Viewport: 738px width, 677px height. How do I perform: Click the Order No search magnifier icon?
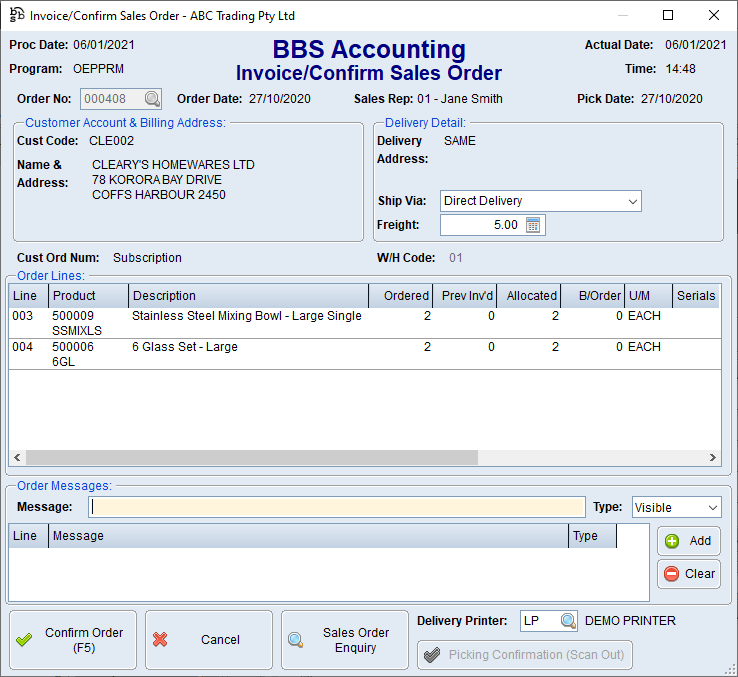(x=151, y=99)
